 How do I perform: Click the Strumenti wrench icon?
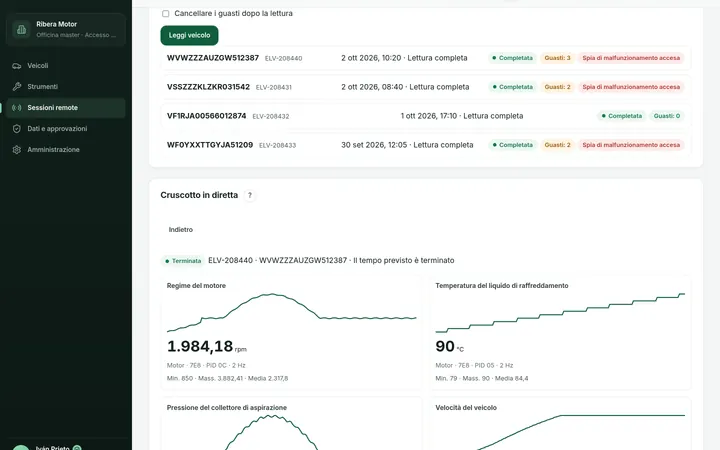17,86
